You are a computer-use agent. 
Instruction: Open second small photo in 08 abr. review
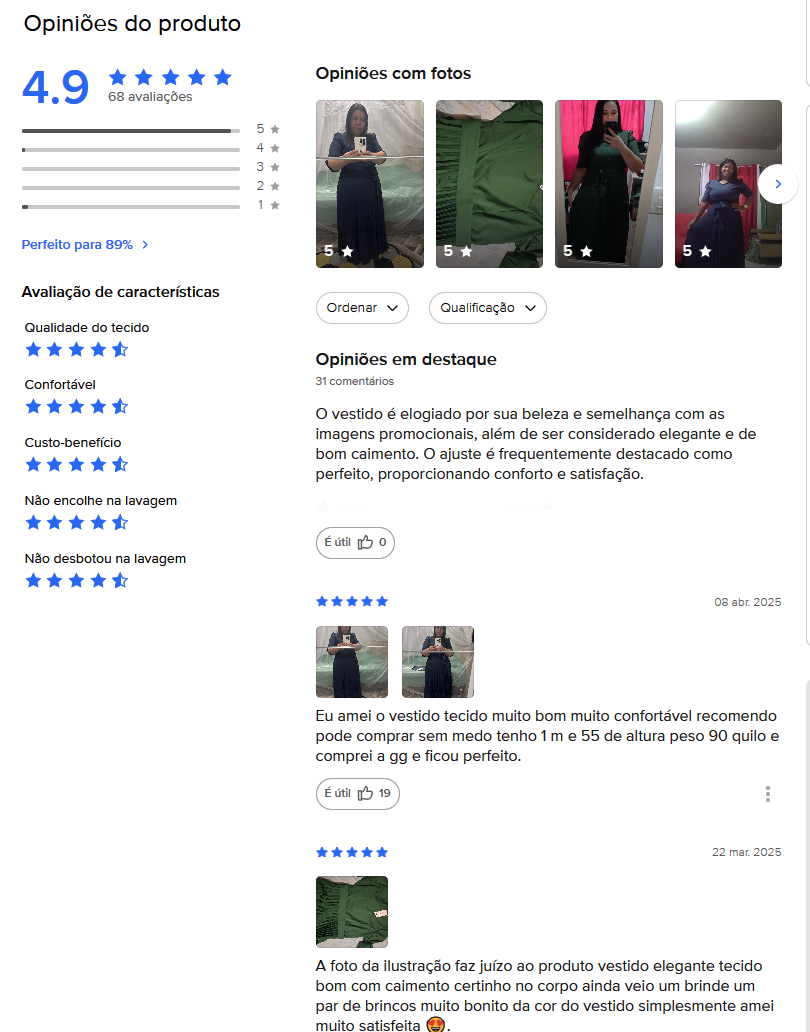(438, 661)
